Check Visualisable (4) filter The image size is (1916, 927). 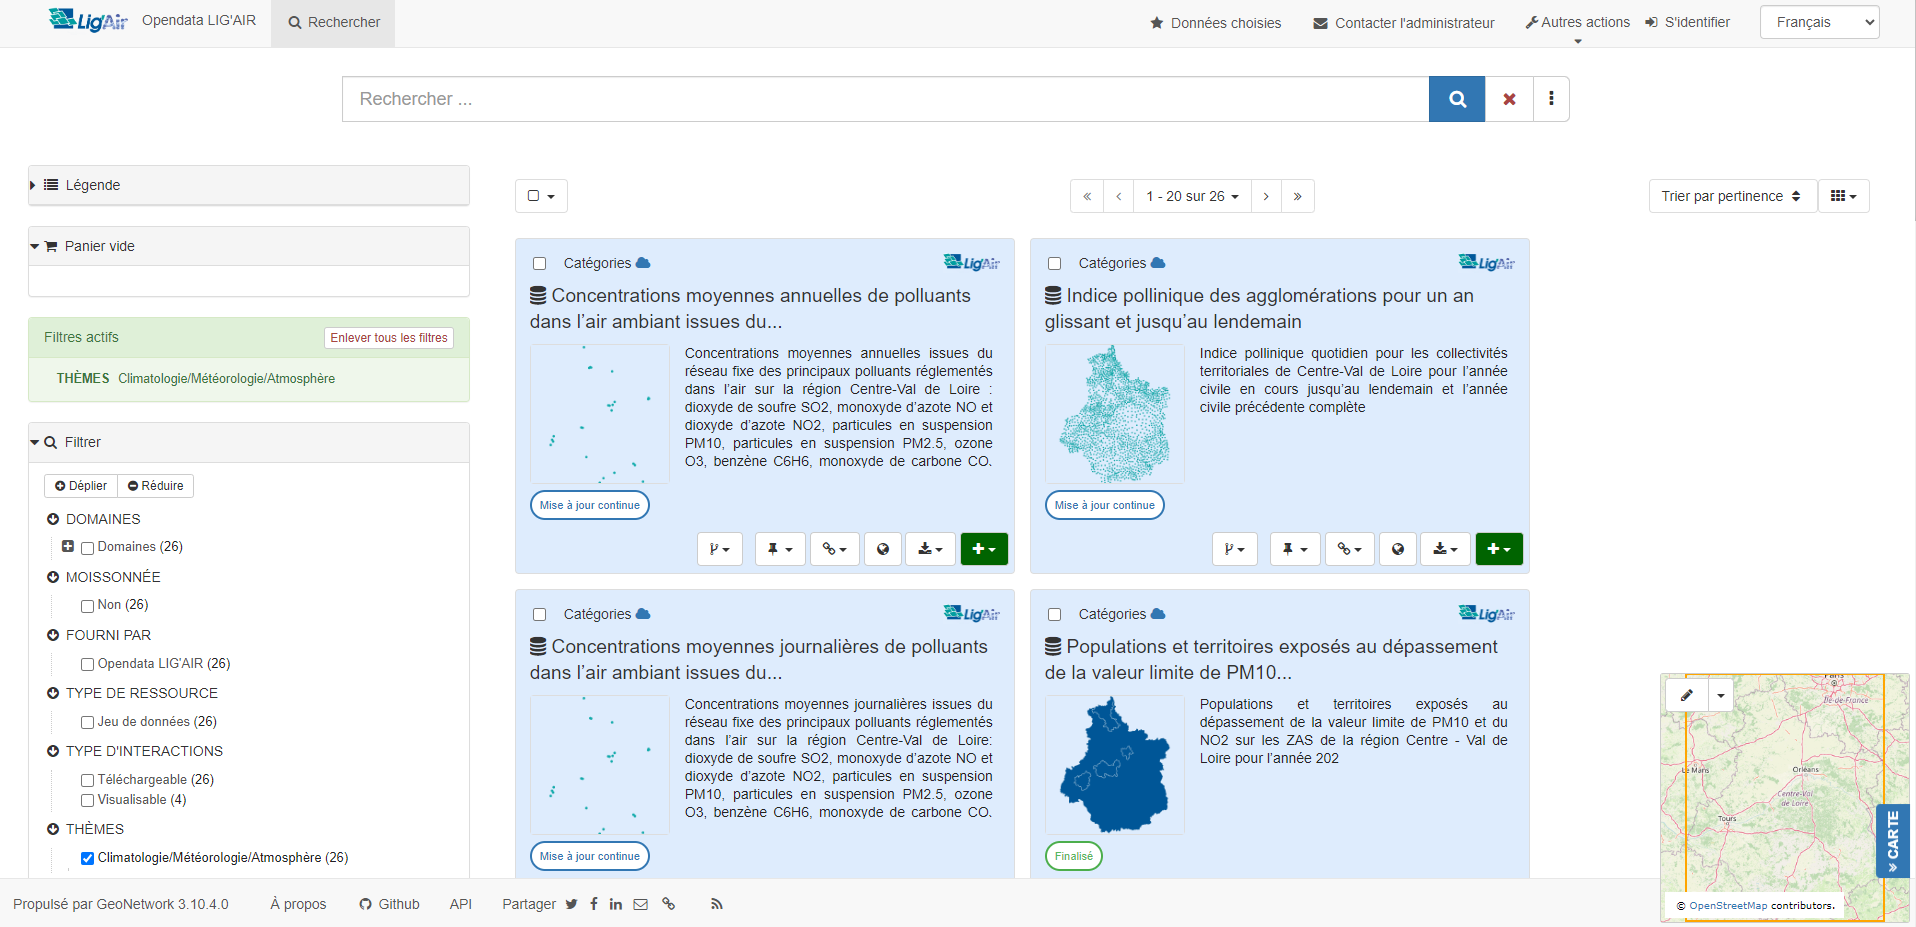point(88,800)
